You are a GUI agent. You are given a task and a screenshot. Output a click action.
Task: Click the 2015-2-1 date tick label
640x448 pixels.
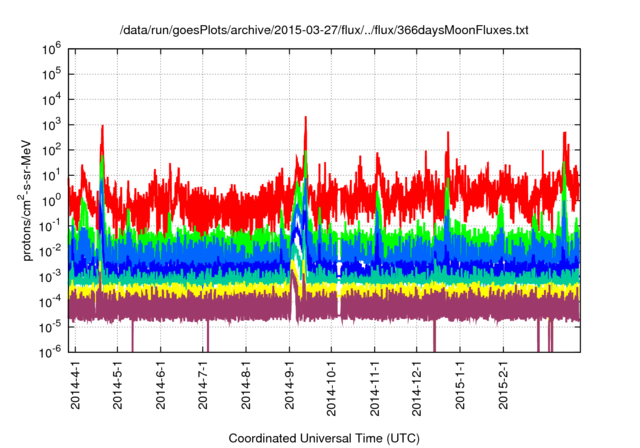tap(502, 384)
